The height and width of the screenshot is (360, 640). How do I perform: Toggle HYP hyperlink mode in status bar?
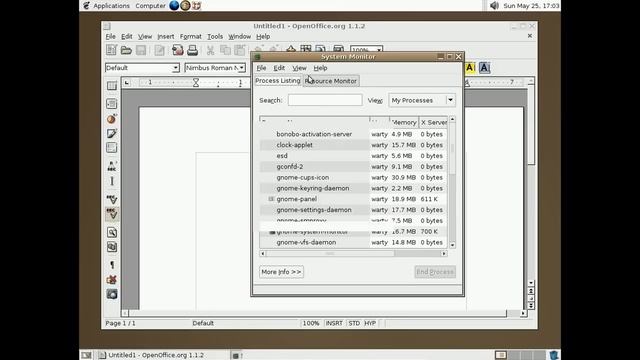click(370, 323)
